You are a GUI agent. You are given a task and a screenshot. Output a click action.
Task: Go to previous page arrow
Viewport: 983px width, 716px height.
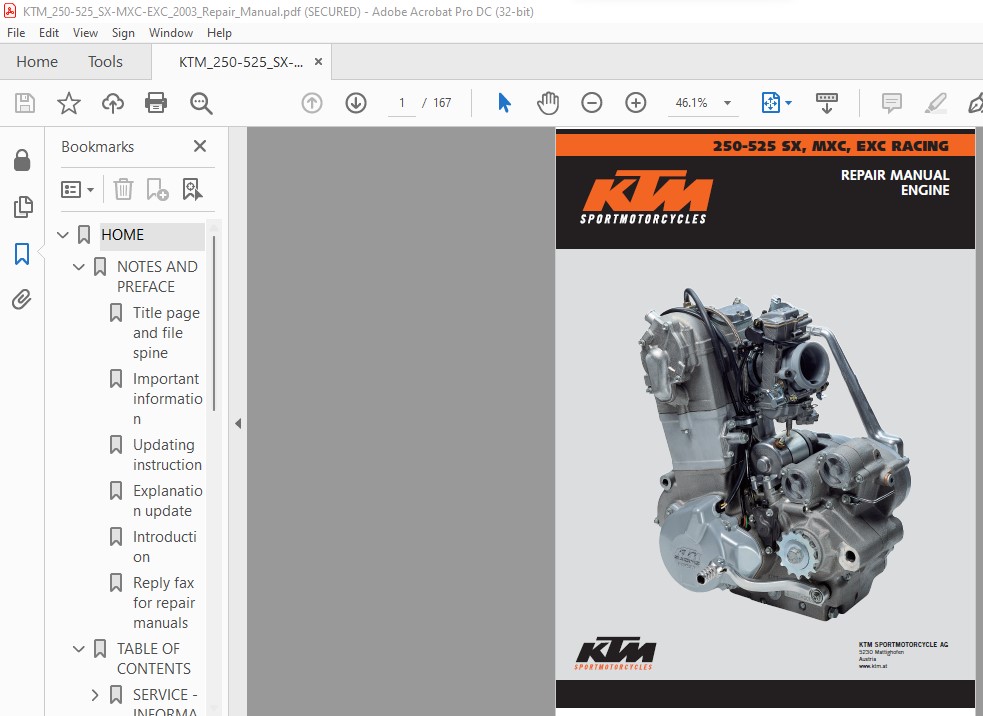pyautogui.click(x=312, y=103)
